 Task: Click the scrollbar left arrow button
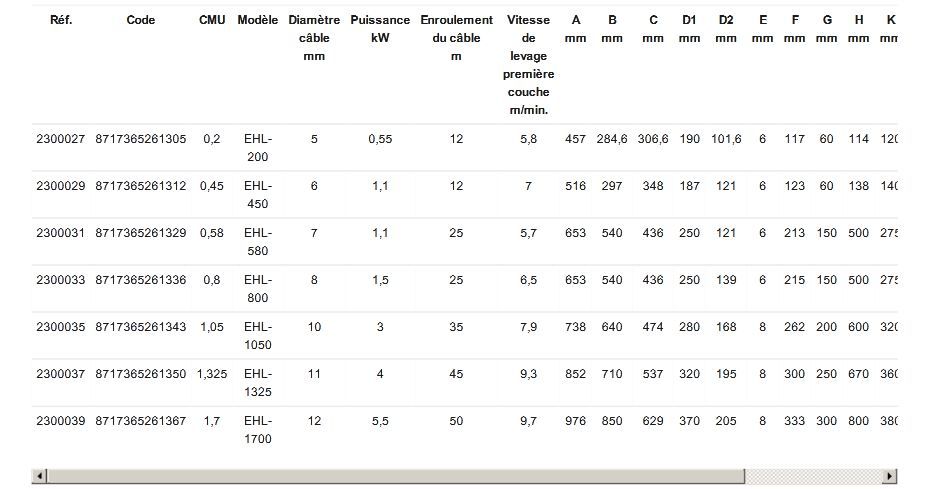coord(40,476)
